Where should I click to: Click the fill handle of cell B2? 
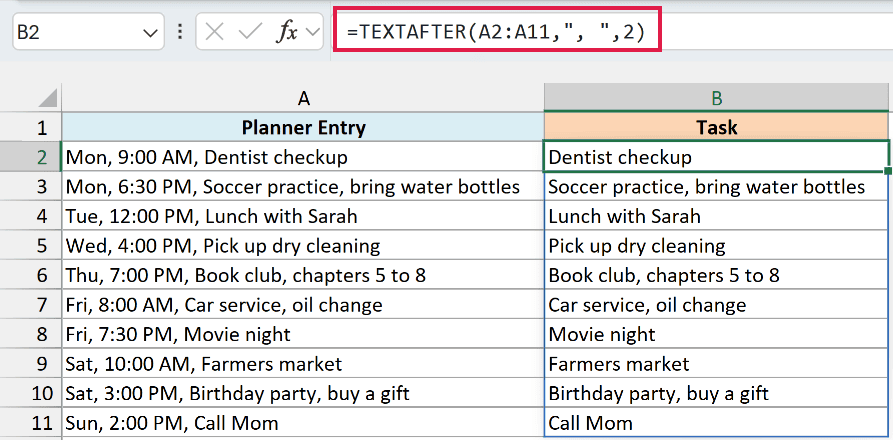[888, 171]
